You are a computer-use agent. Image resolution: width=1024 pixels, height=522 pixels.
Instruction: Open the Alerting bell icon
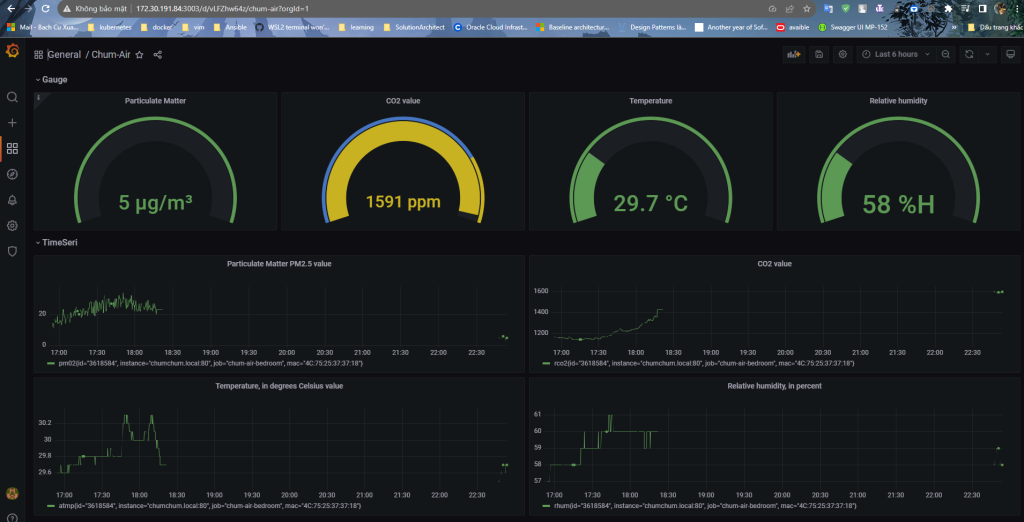pyautogui.click(x=12, y=200)
